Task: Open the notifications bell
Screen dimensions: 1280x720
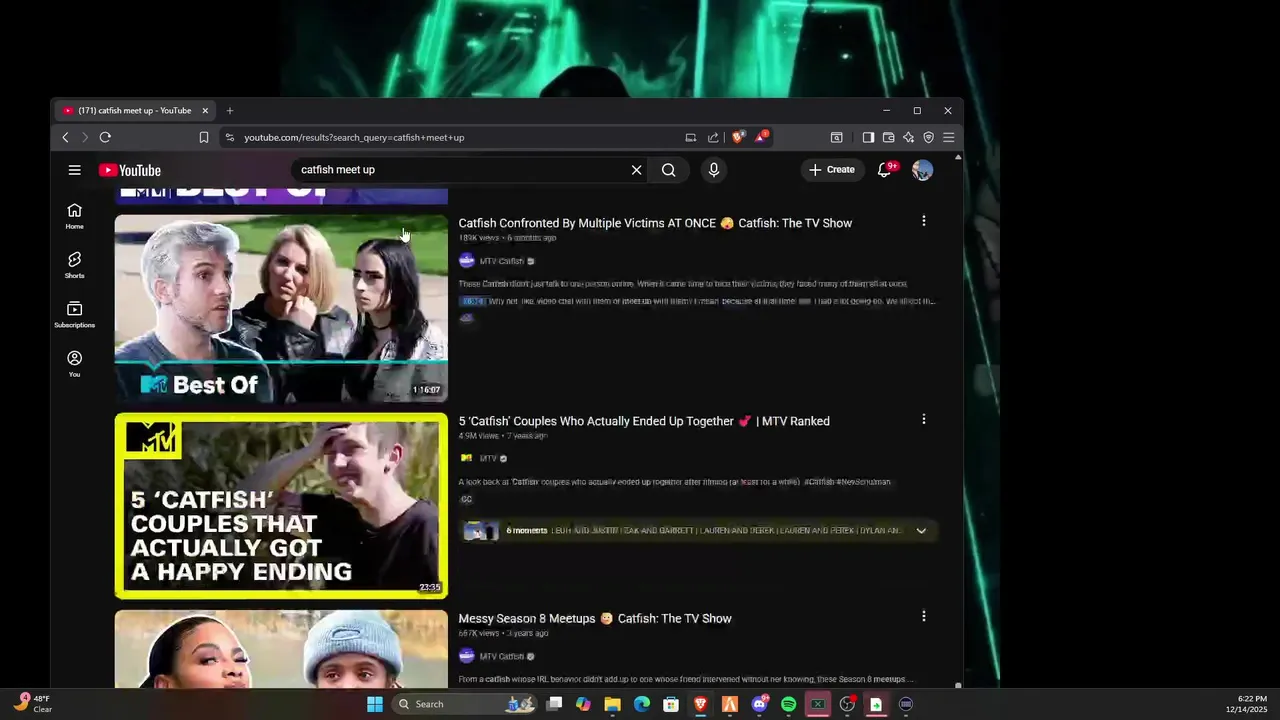Action: tap(884, 170)
